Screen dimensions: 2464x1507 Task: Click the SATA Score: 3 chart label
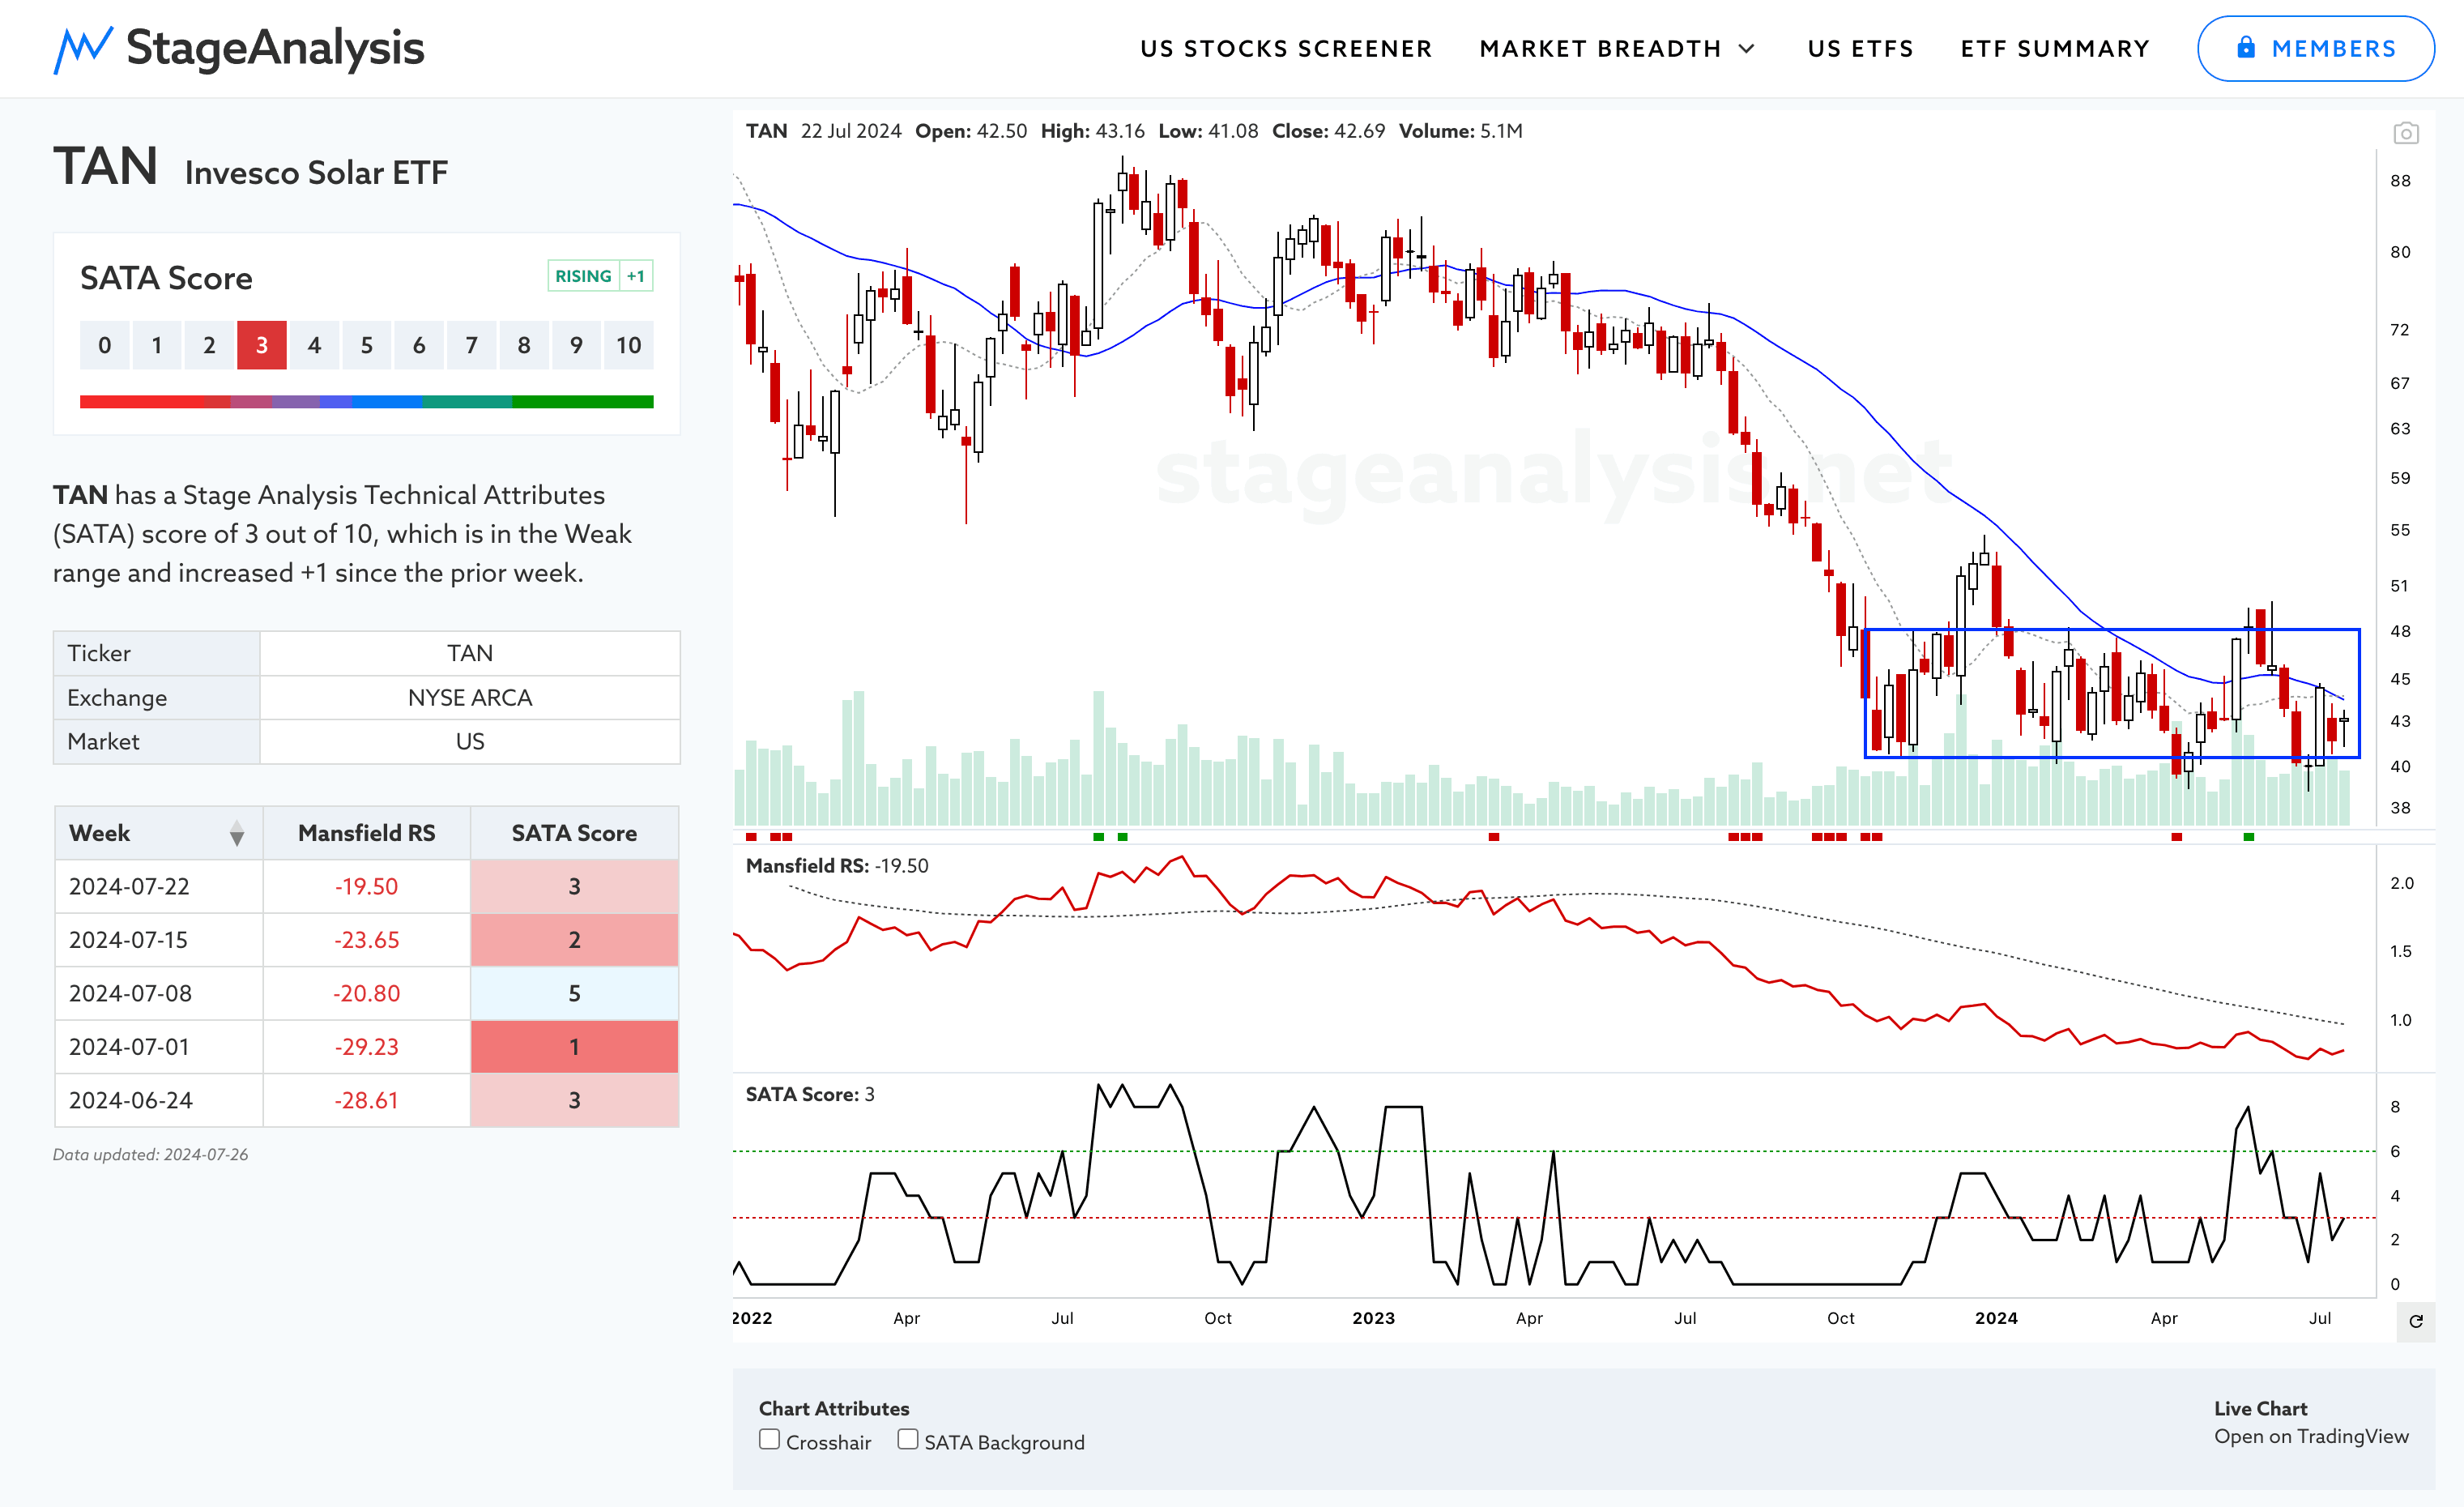click(x=810, y=1094)
